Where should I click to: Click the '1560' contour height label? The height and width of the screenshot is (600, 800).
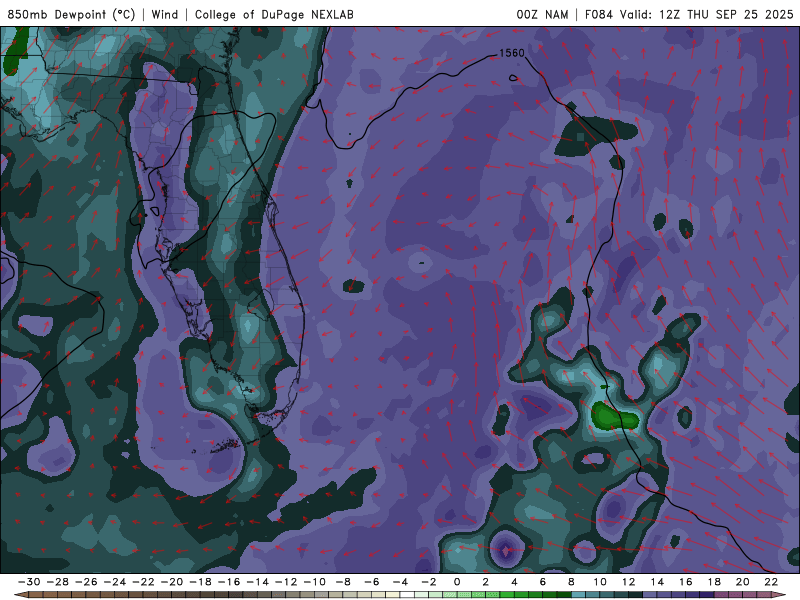pos(512,53)
